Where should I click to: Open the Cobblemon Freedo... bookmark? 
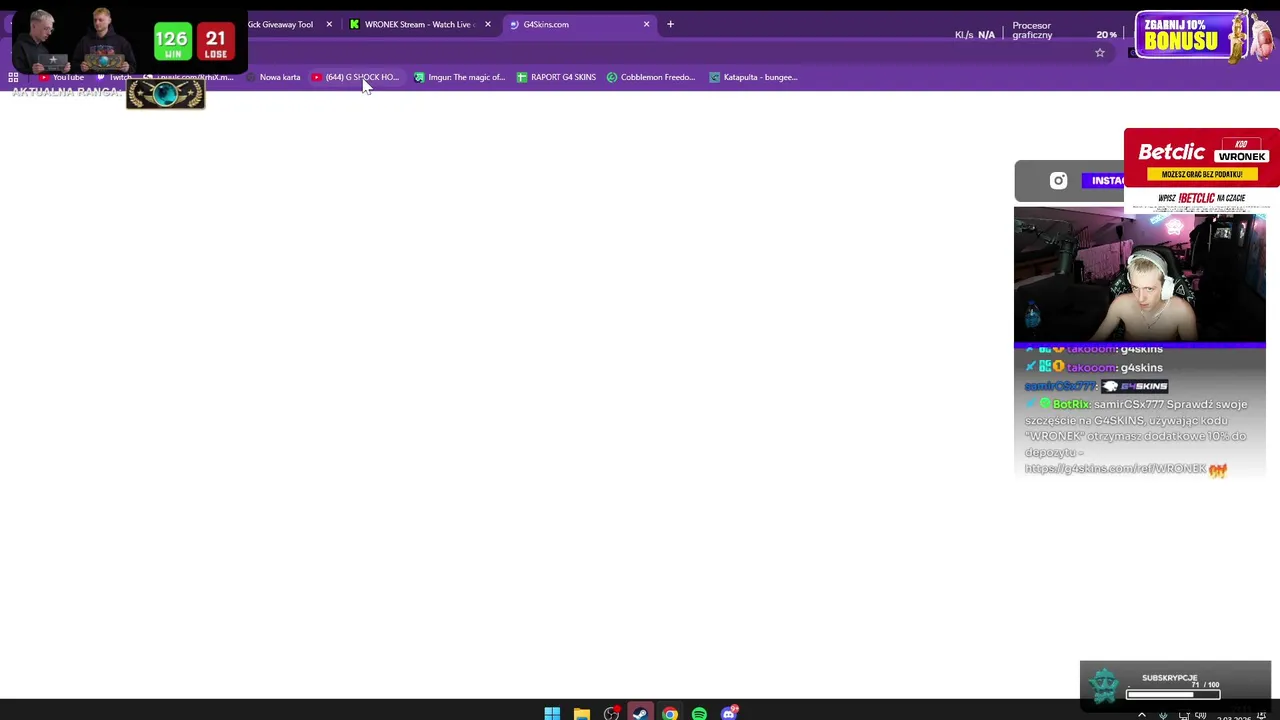(x=651, y=77)
